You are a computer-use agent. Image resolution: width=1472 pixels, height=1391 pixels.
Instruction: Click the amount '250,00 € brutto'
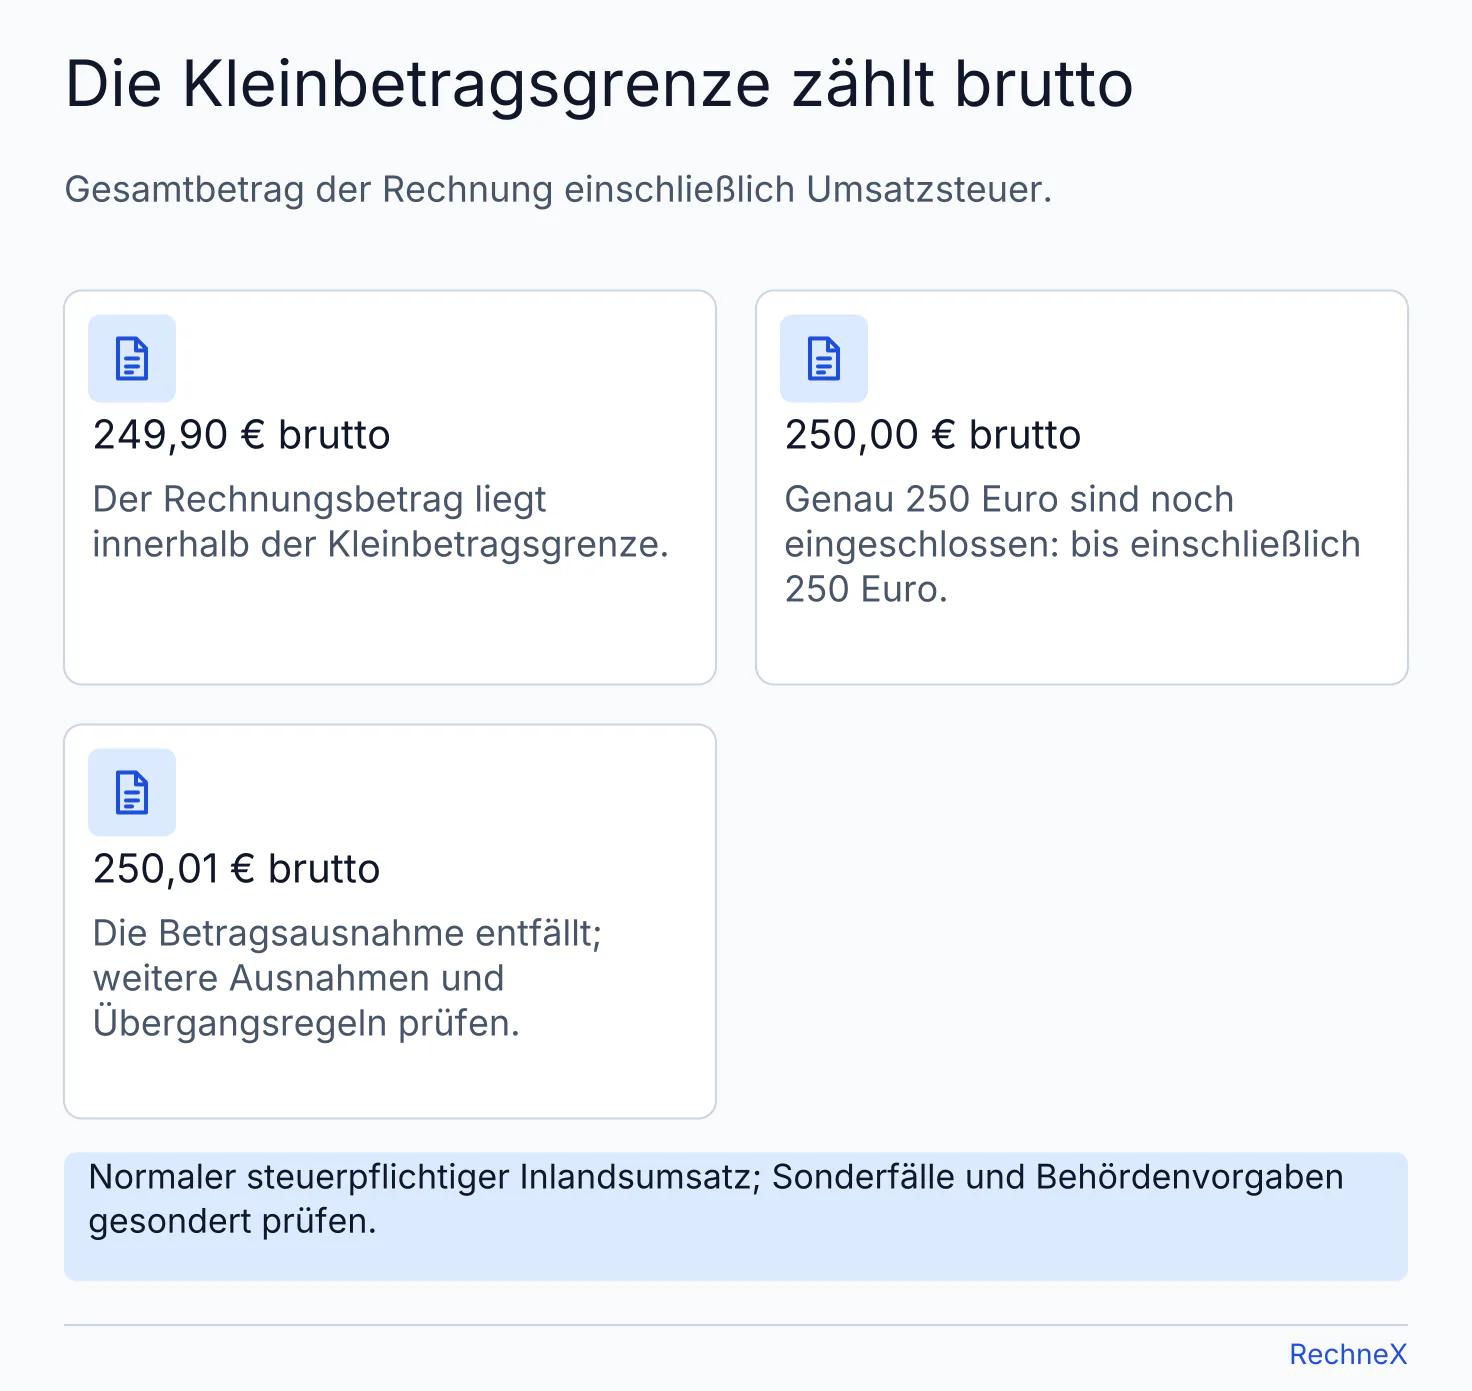point(933,435)
